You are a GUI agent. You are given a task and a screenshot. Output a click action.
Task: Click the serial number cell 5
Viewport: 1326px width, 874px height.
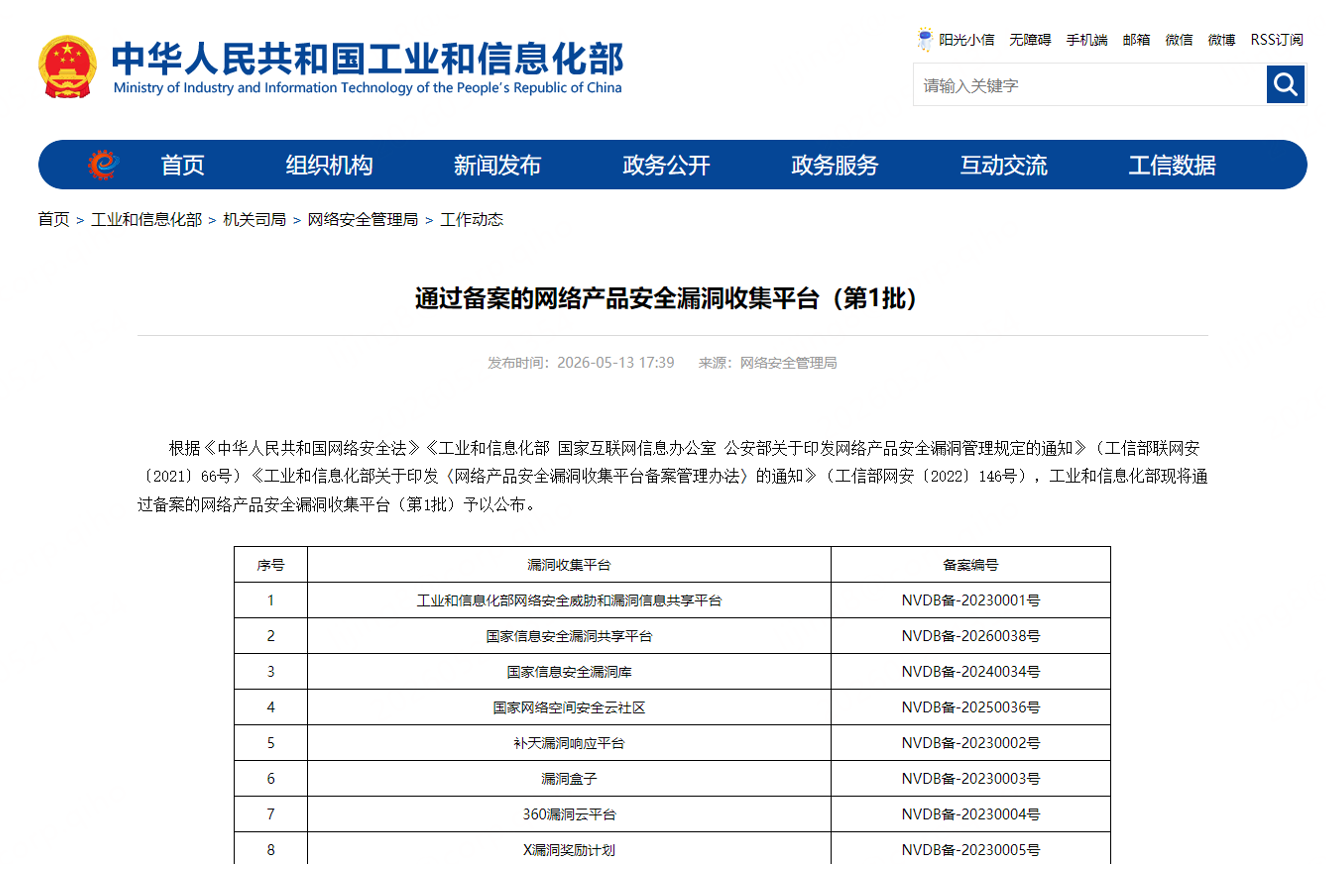tap(271, 743)
